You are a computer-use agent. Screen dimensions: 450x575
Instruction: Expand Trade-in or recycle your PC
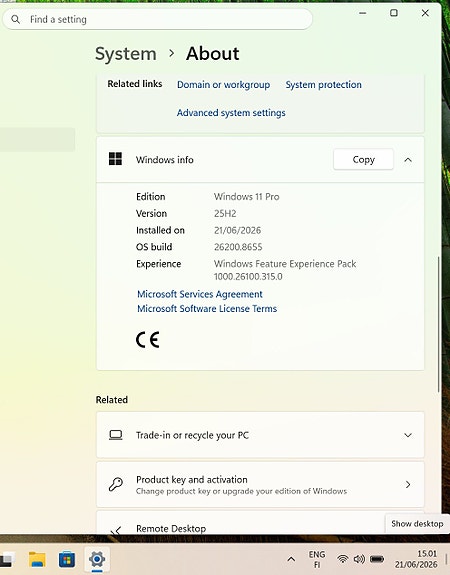tap(408, 435)
